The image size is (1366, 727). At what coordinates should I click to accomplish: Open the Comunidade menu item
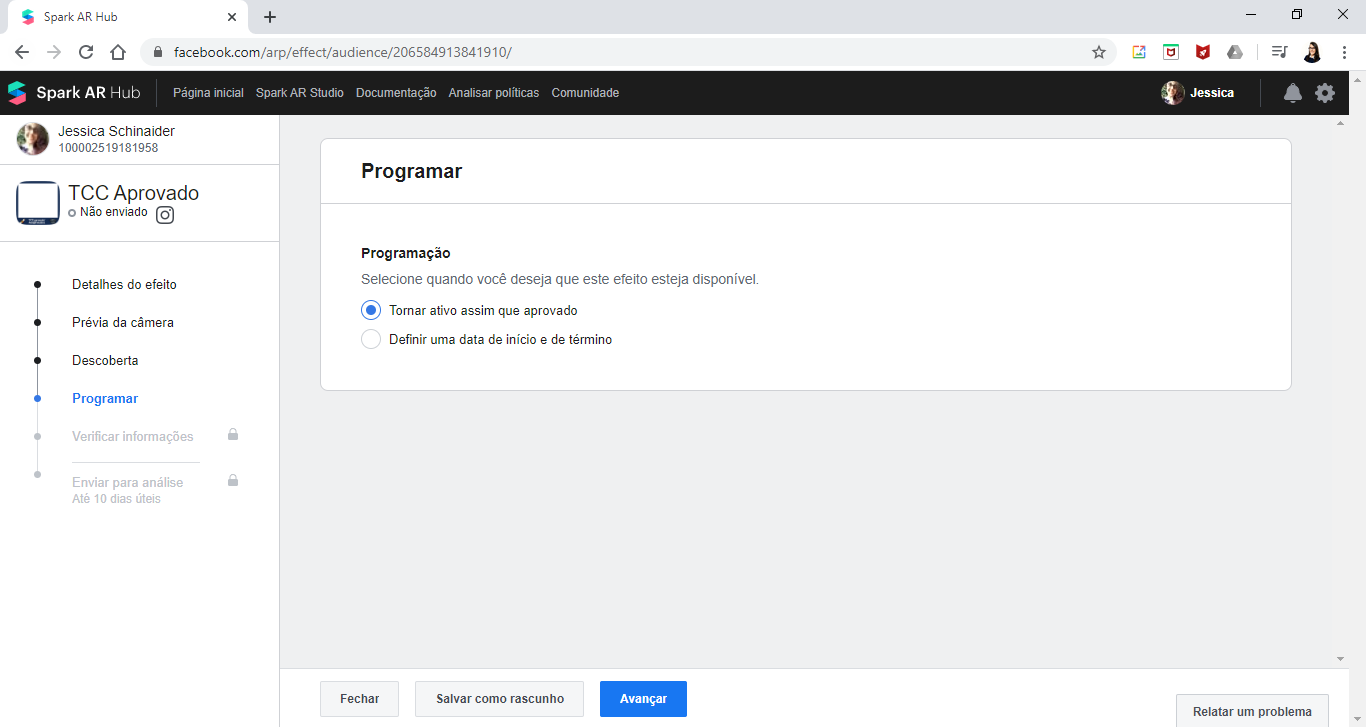585,93
